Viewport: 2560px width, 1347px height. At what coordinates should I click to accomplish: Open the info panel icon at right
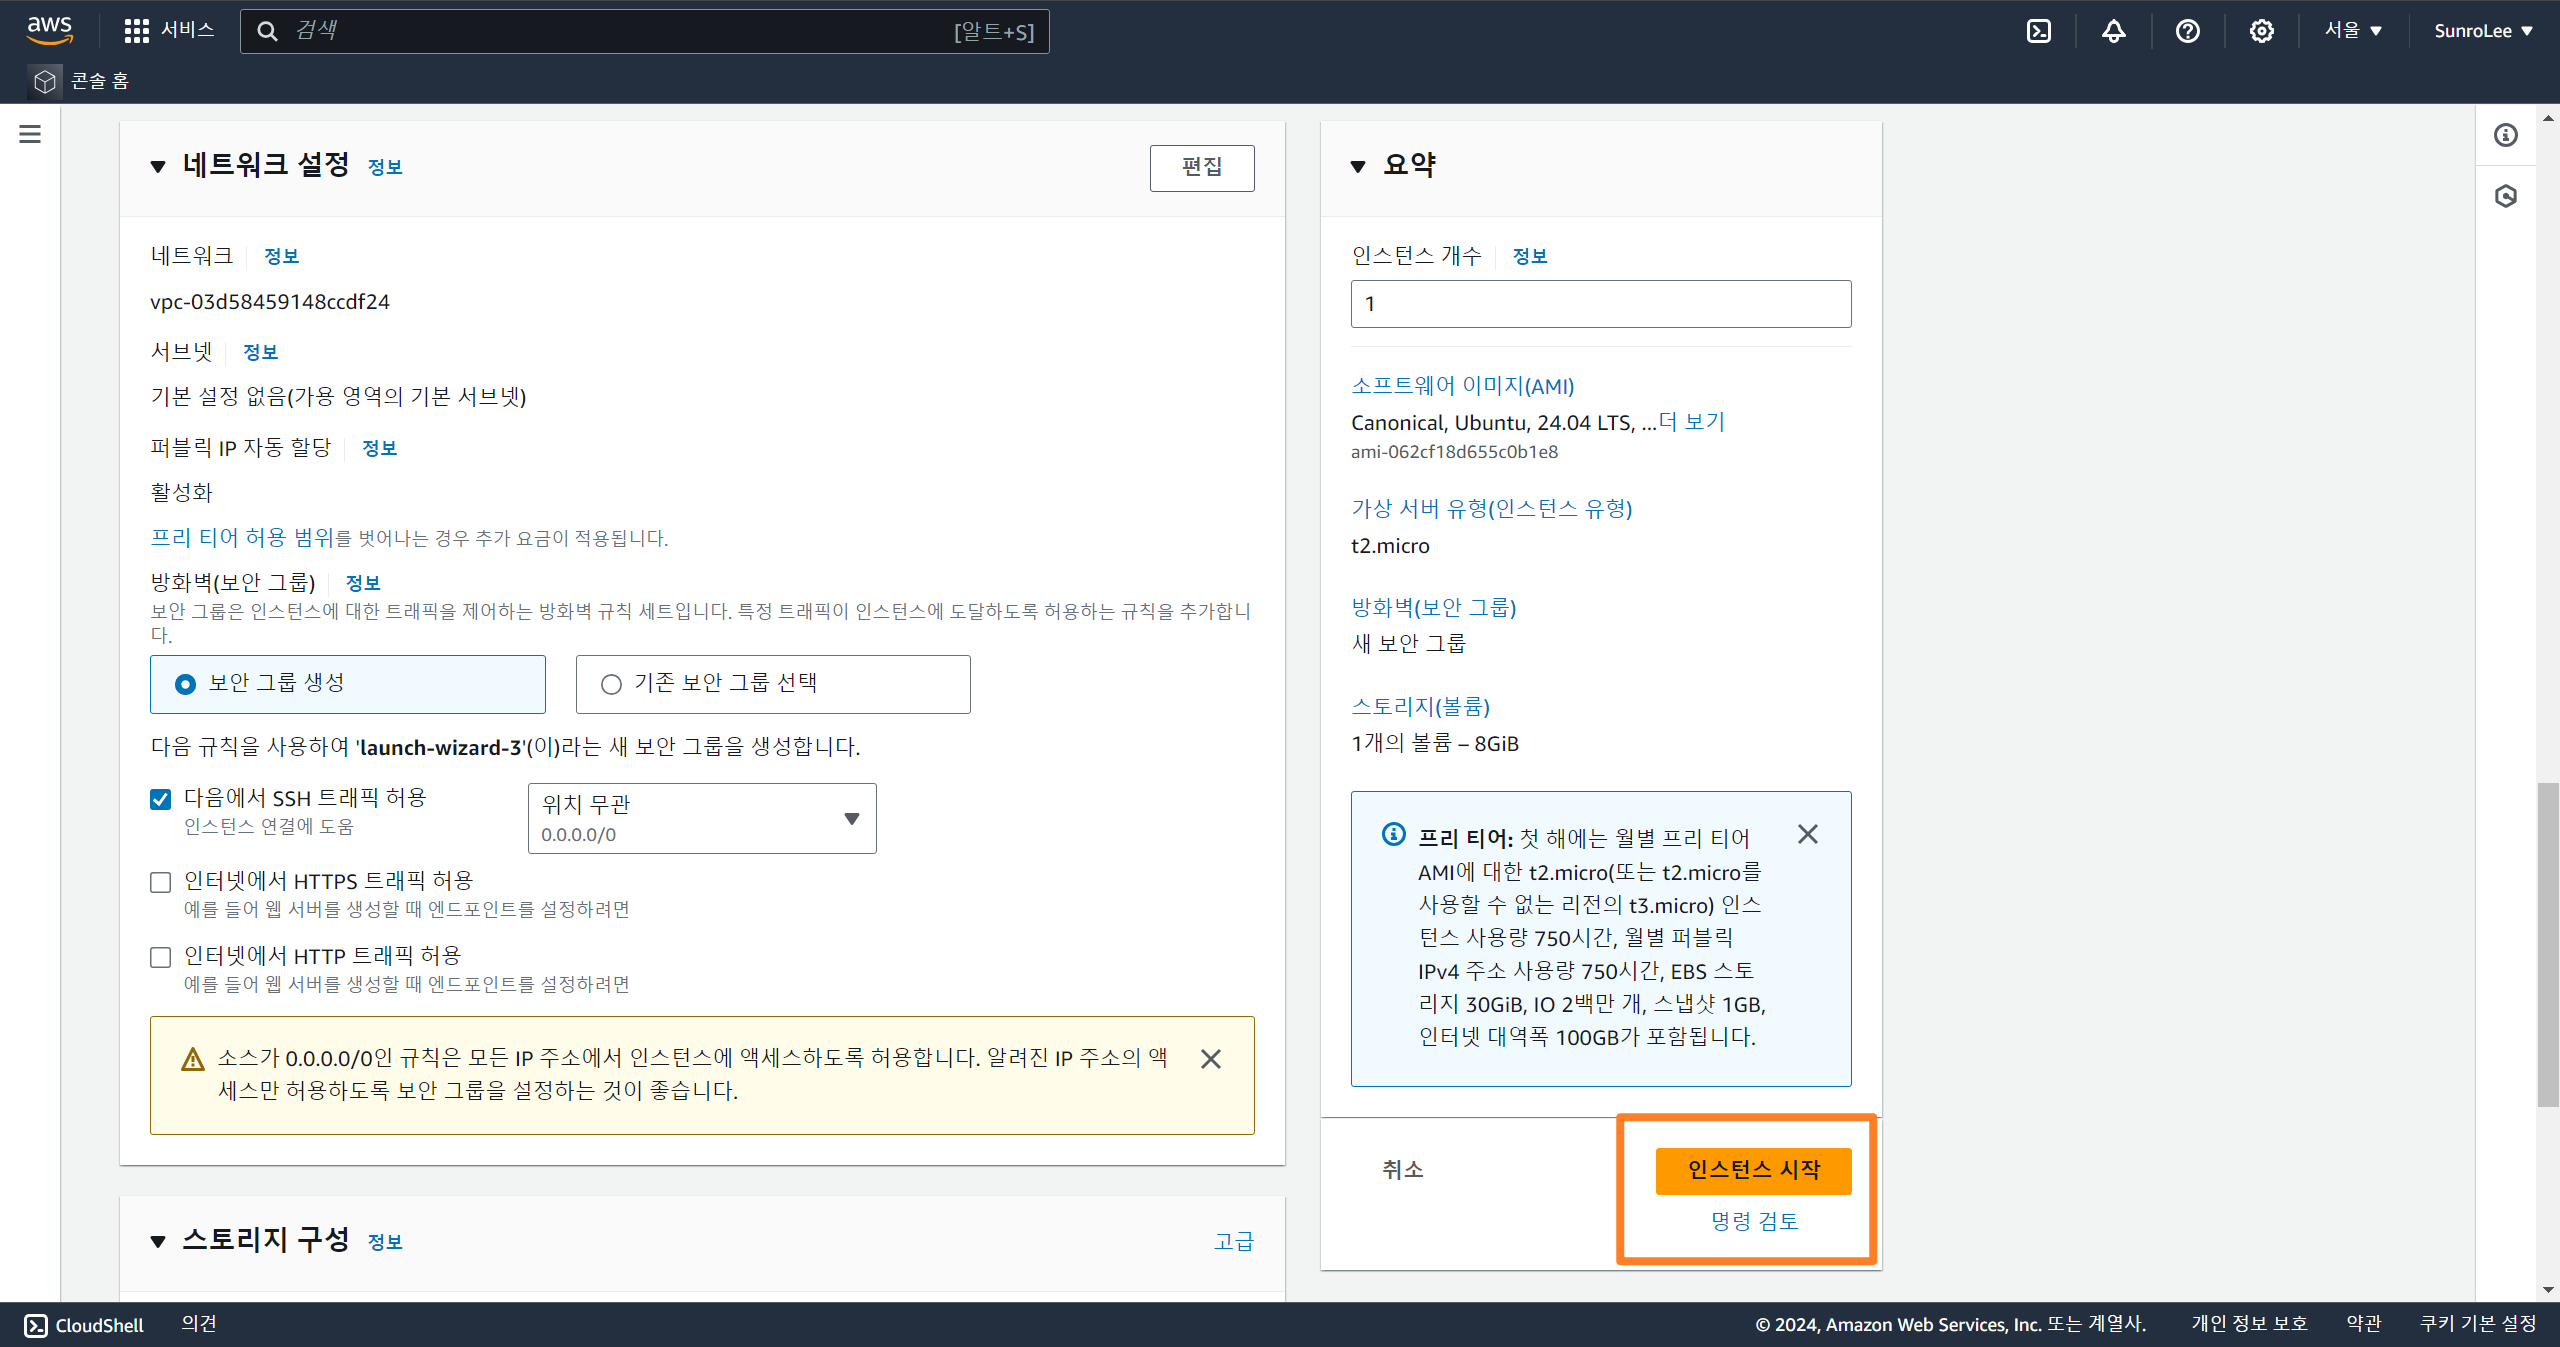pyautogui.click(x=2505, y=135)
